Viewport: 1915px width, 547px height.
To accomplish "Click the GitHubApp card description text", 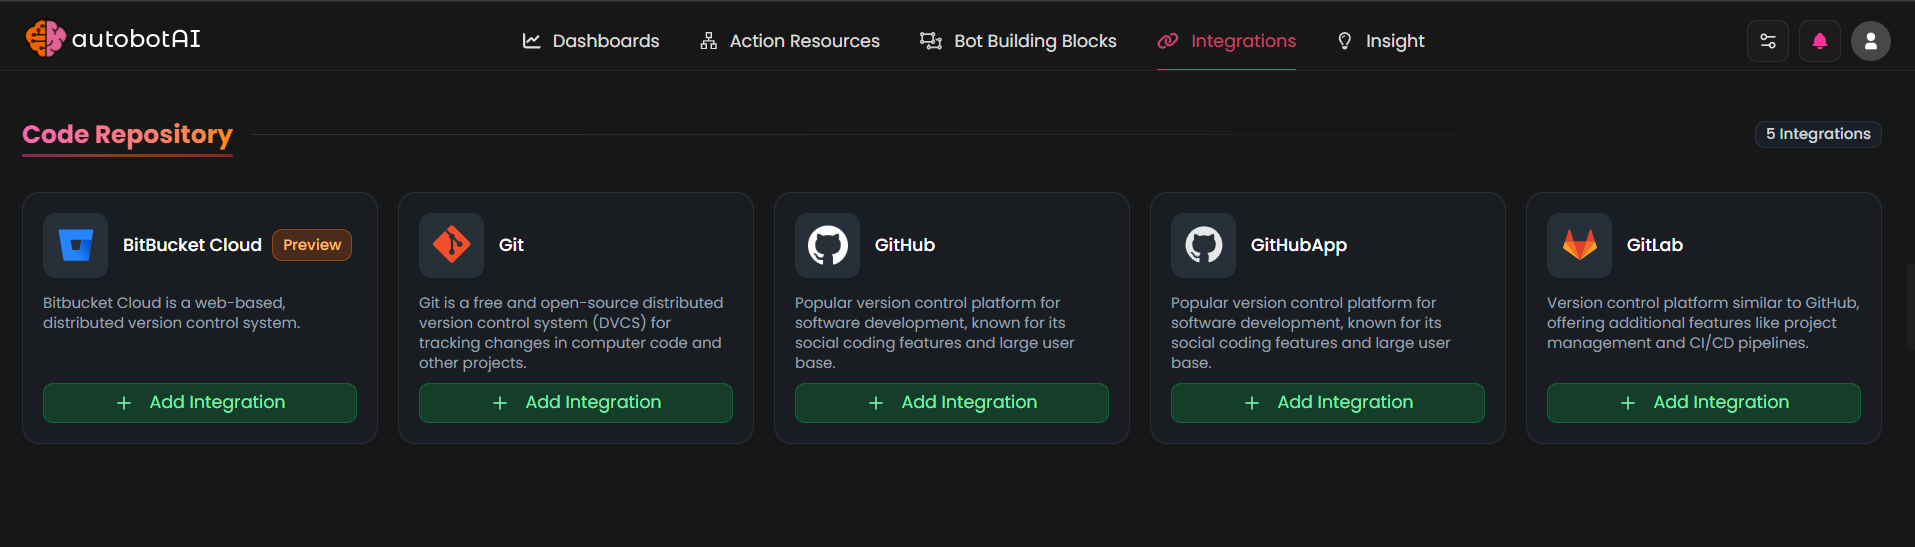I will pos(1311,333).
